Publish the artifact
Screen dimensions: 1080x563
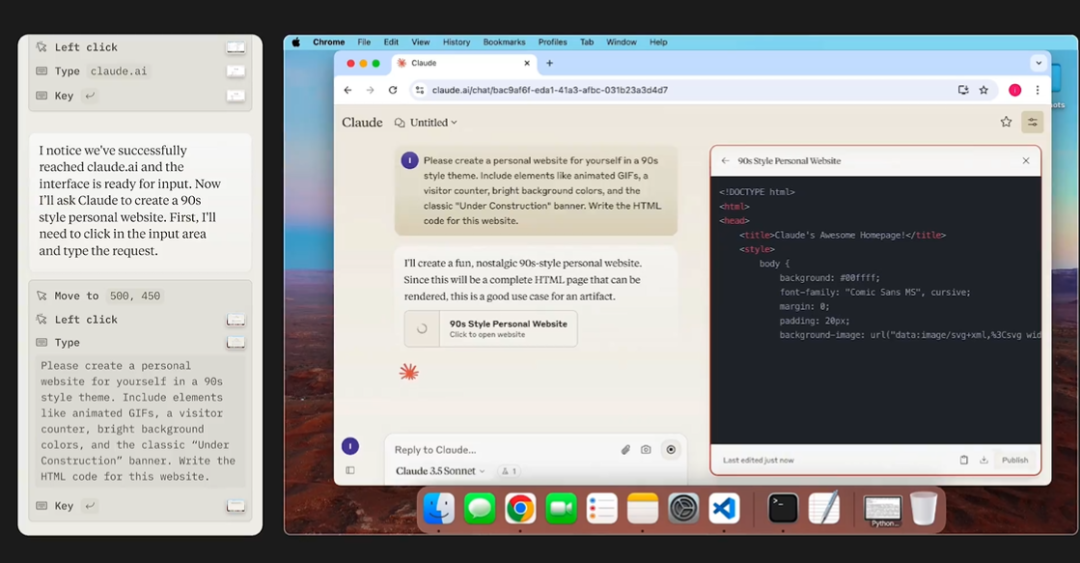tap(1015, 460)
